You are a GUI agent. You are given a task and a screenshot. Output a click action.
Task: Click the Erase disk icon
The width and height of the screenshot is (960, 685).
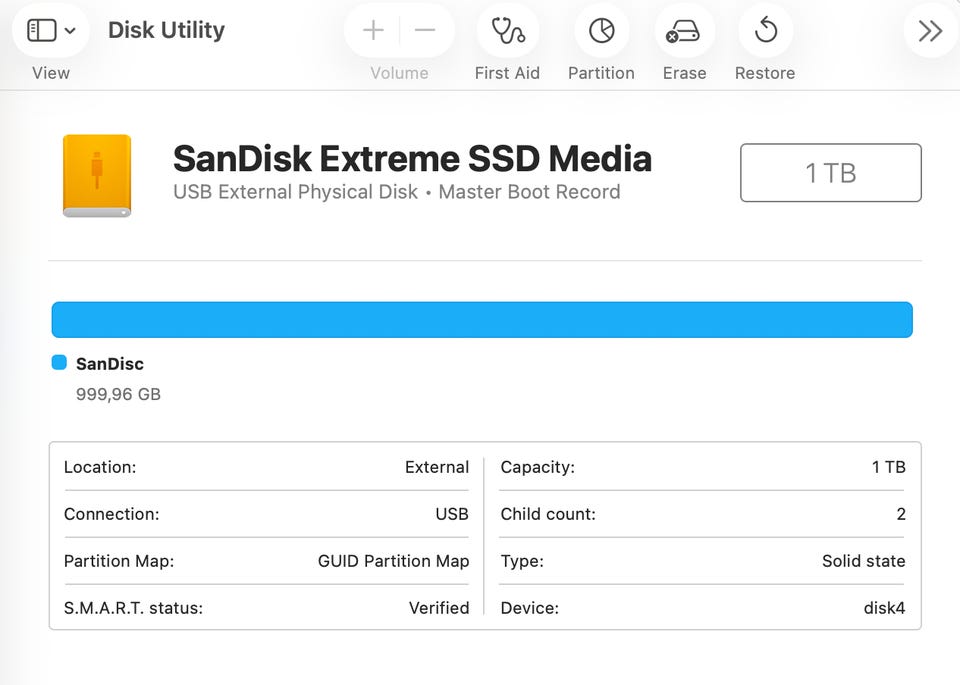(x=684, y=31)
